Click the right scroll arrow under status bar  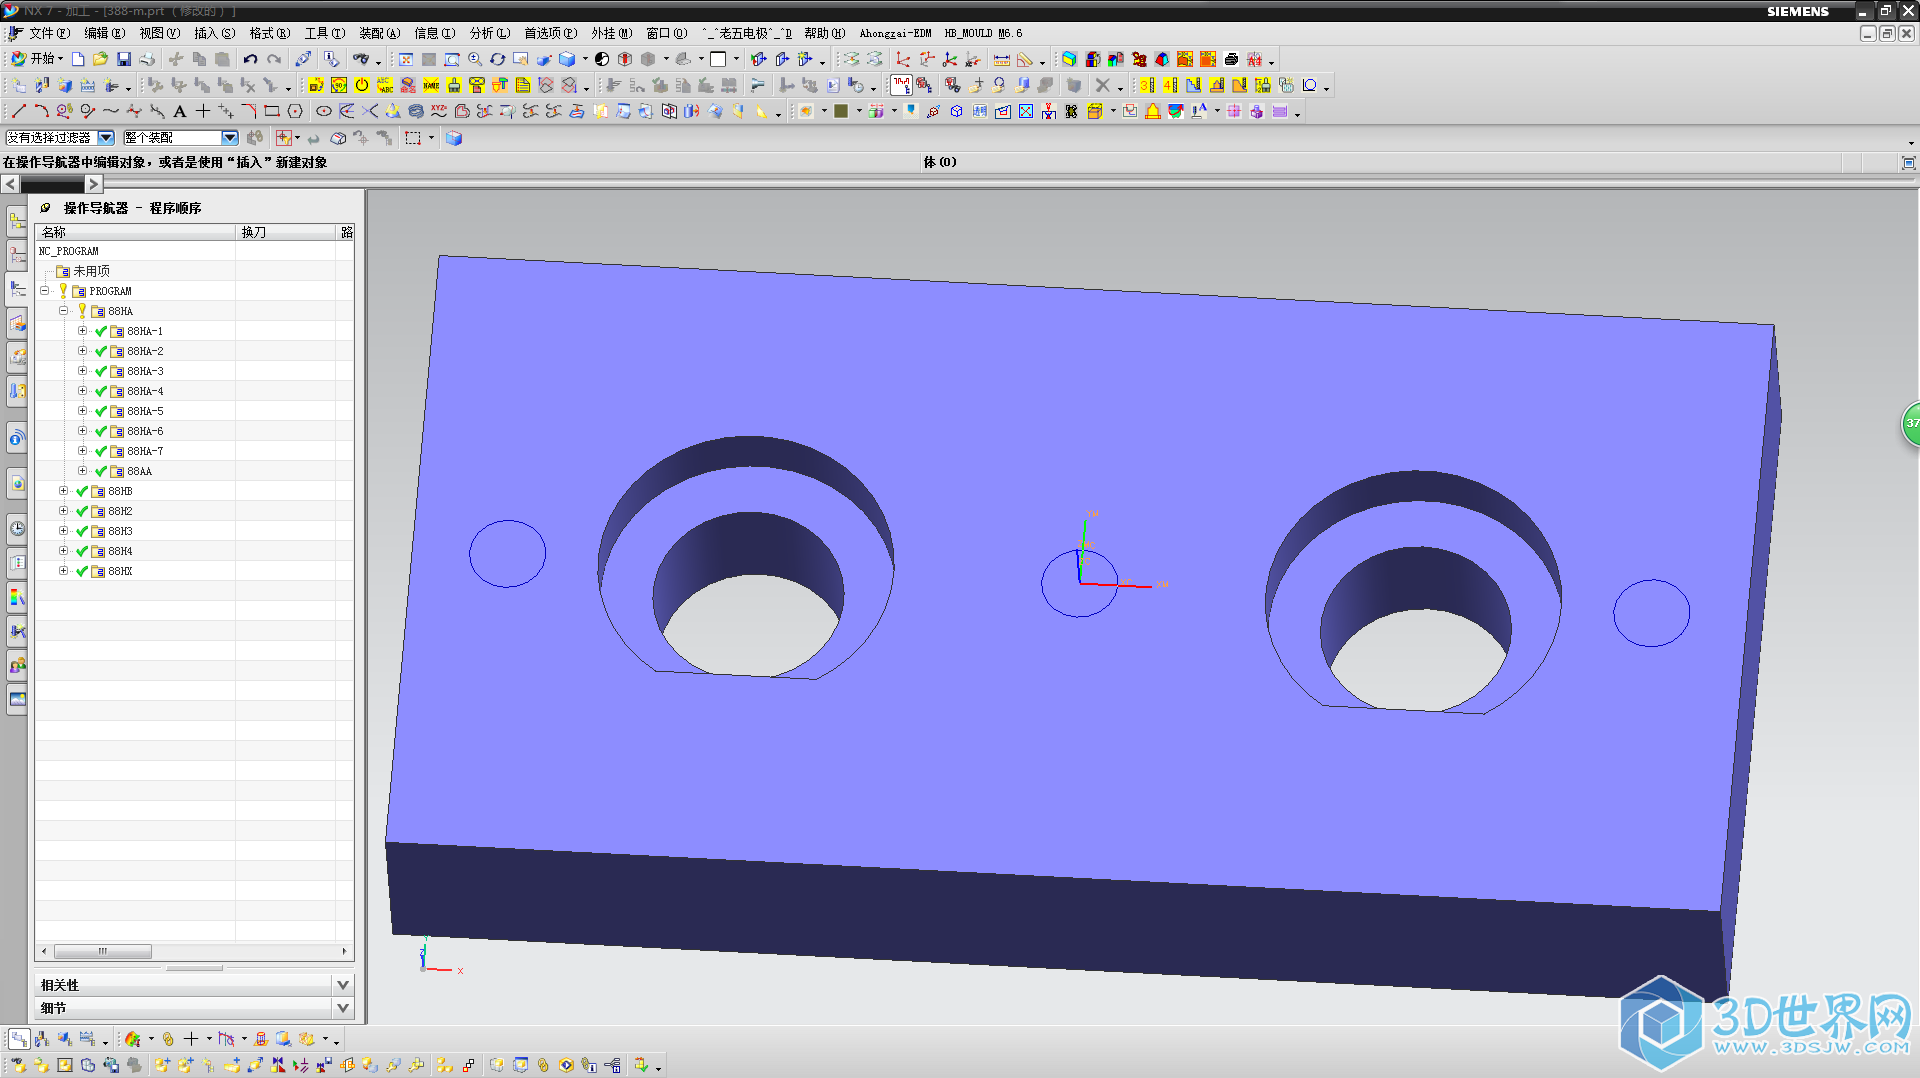(93, 184)
